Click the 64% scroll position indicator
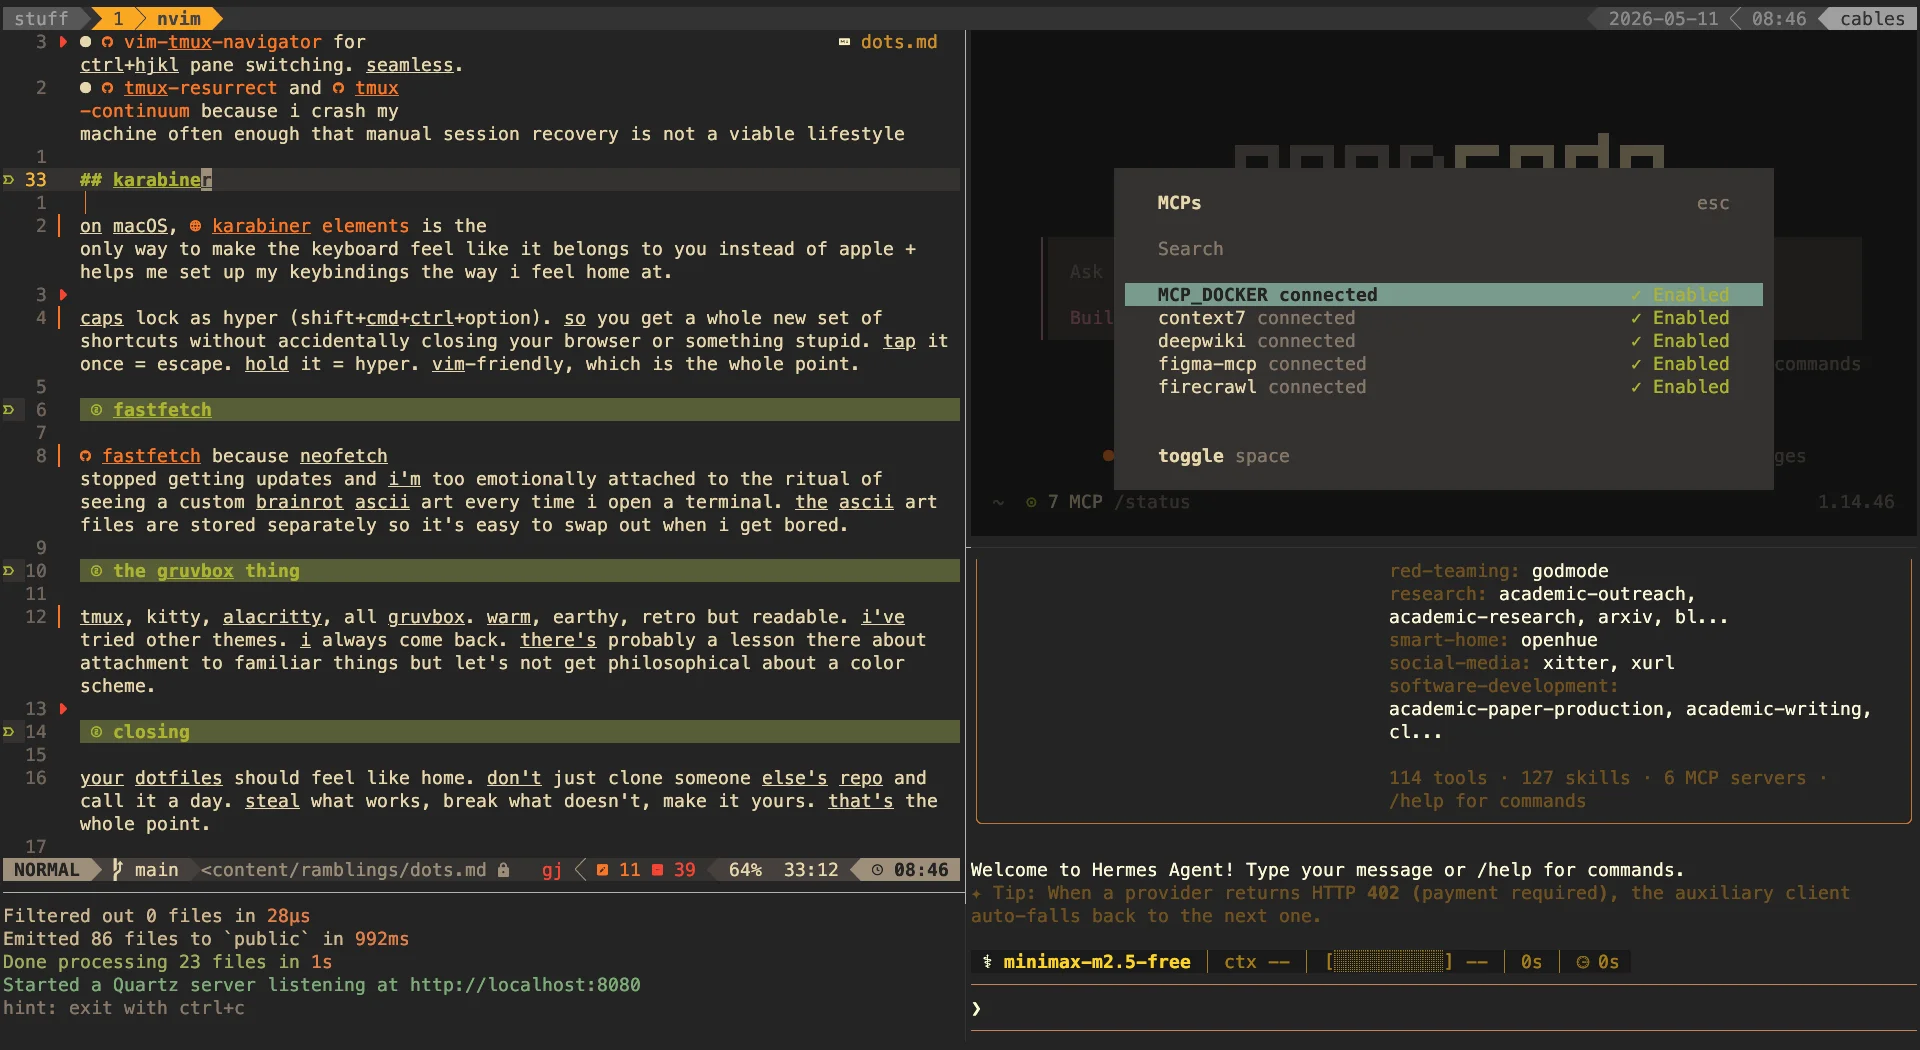This screenshot has width=1920, height=1050. point(745,870)
